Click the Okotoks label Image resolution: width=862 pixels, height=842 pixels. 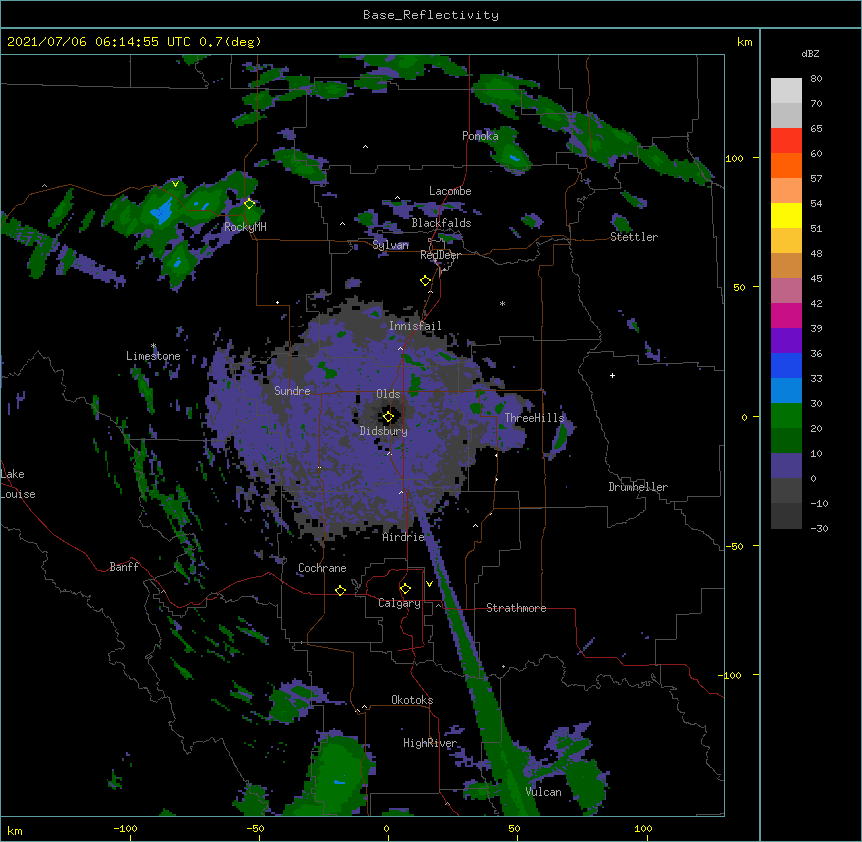click(412, 700)
